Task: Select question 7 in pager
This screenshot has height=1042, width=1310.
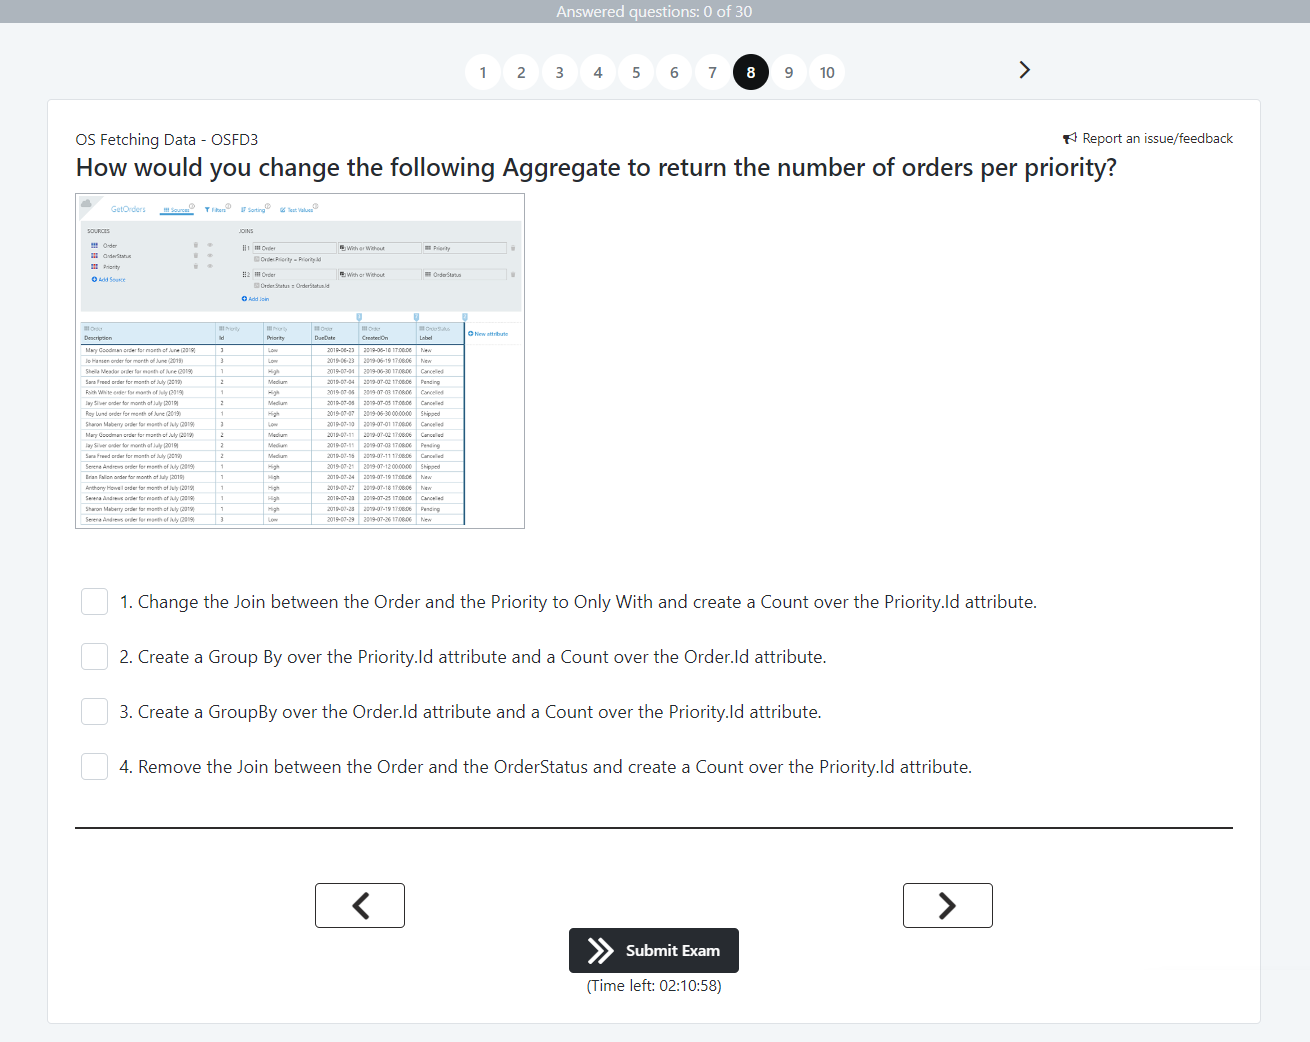Action: click(712, 72)
